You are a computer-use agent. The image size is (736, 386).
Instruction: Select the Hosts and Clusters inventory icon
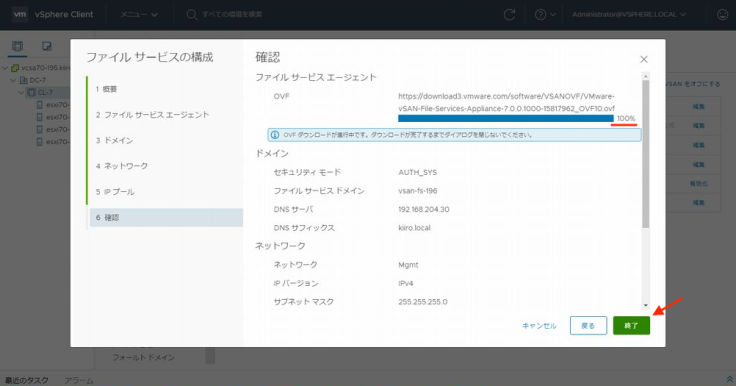coord(17,46)
